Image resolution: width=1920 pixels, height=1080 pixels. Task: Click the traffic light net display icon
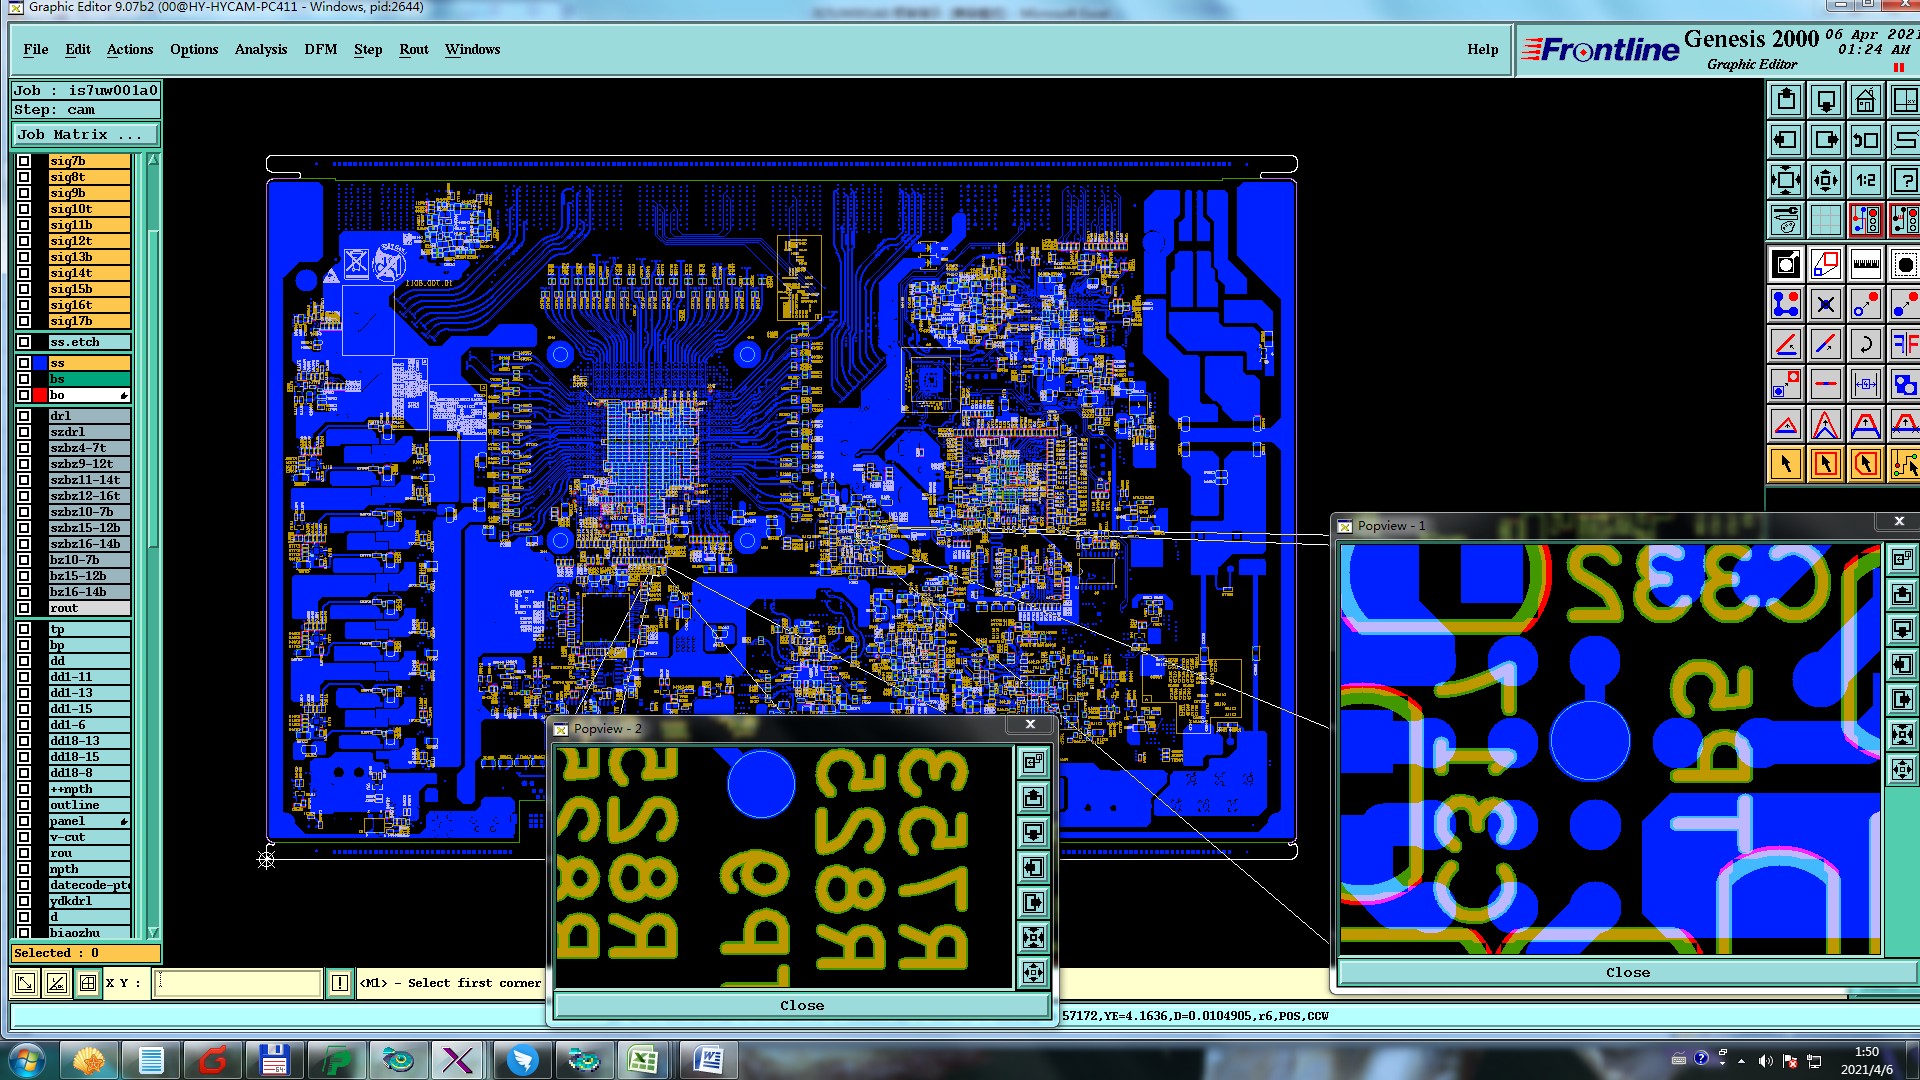point(1866,220)
